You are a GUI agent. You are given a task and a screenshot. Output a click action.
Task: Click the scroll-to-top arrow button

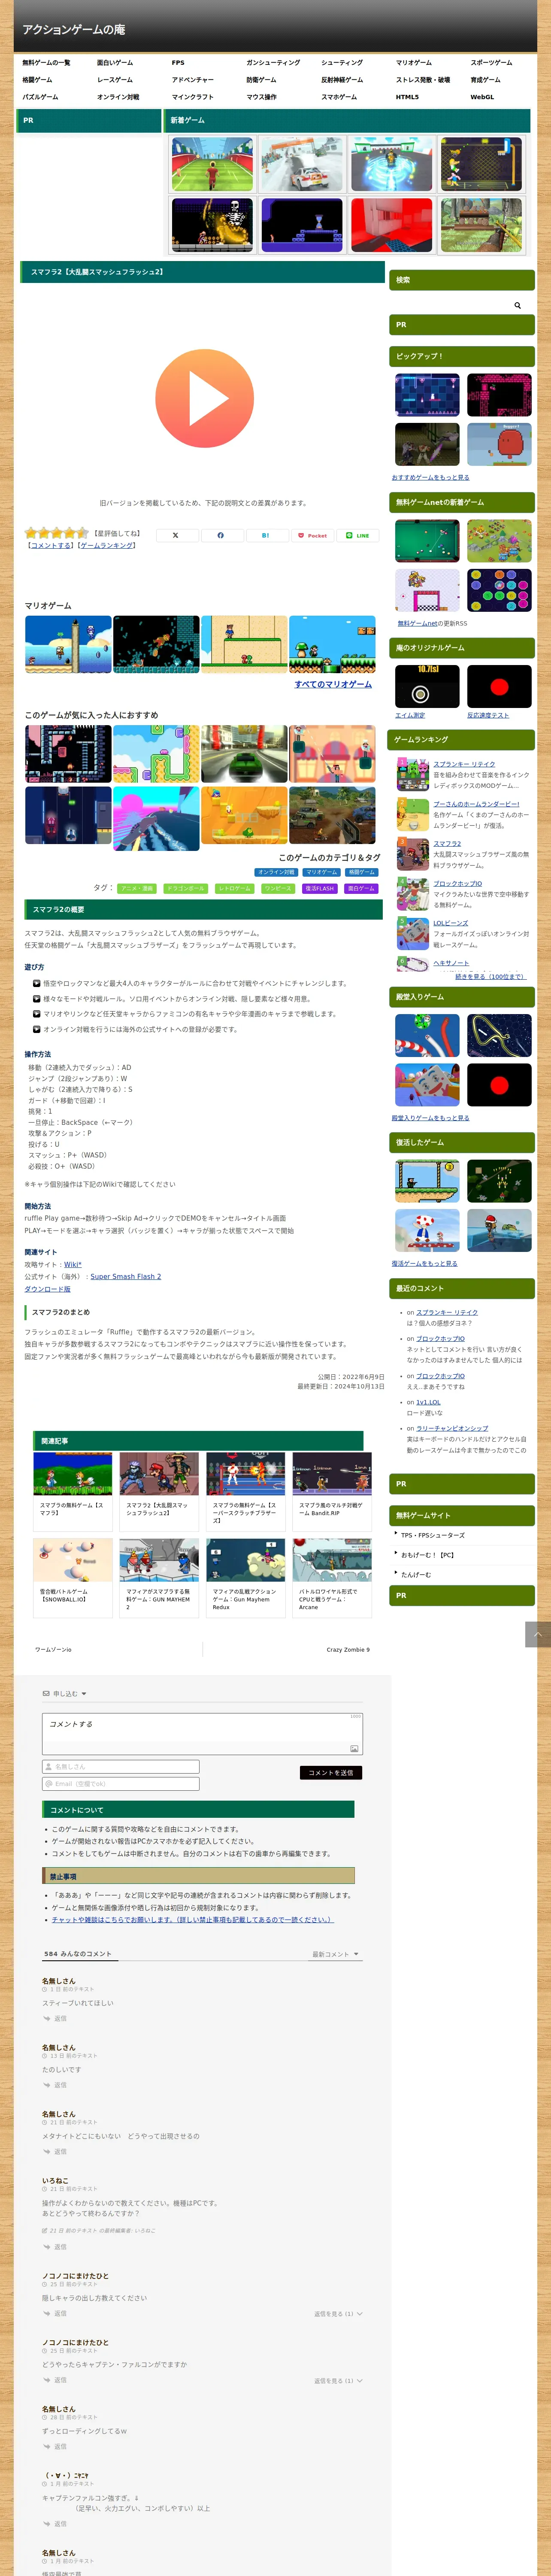[x=538, y=1635]
